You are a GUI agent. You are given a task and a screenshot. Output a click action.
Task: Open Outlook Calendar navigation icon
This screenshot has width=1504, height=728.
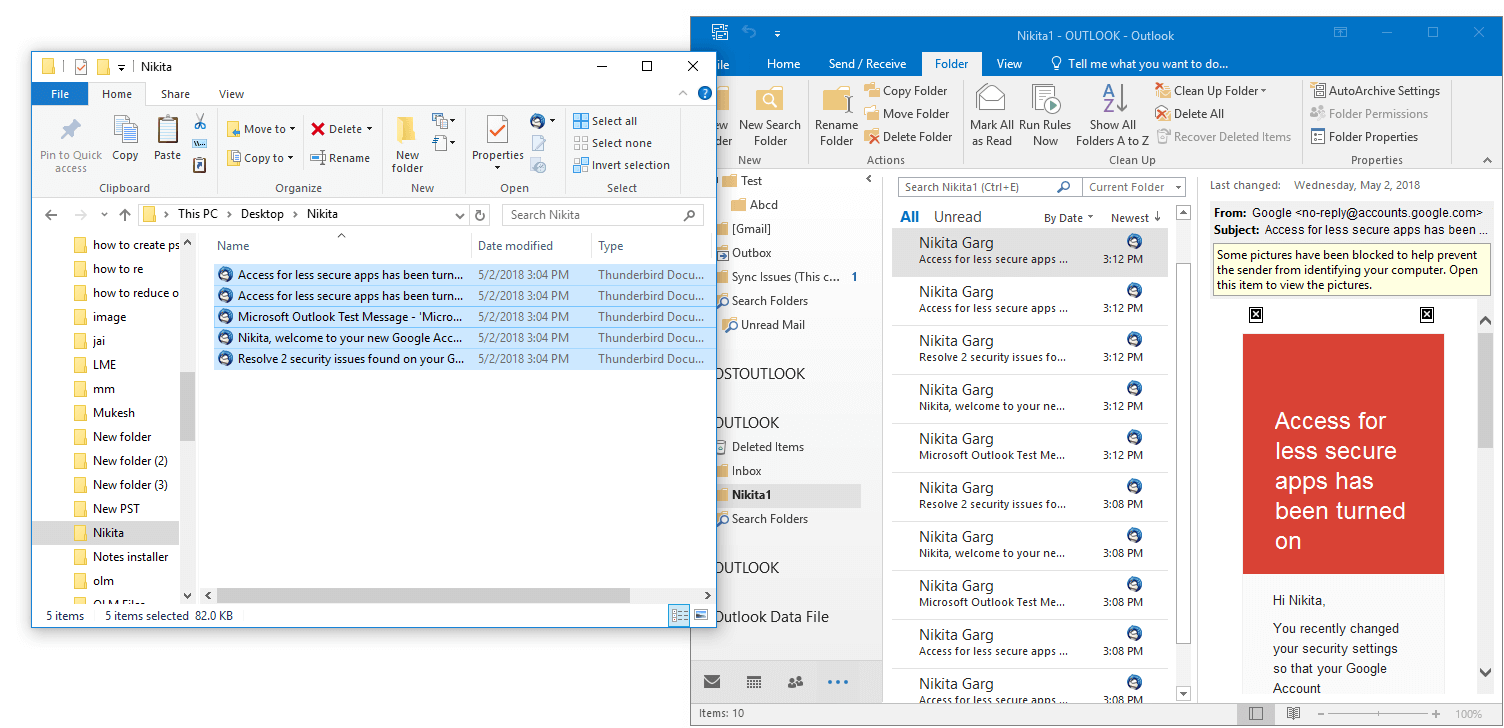755,682
